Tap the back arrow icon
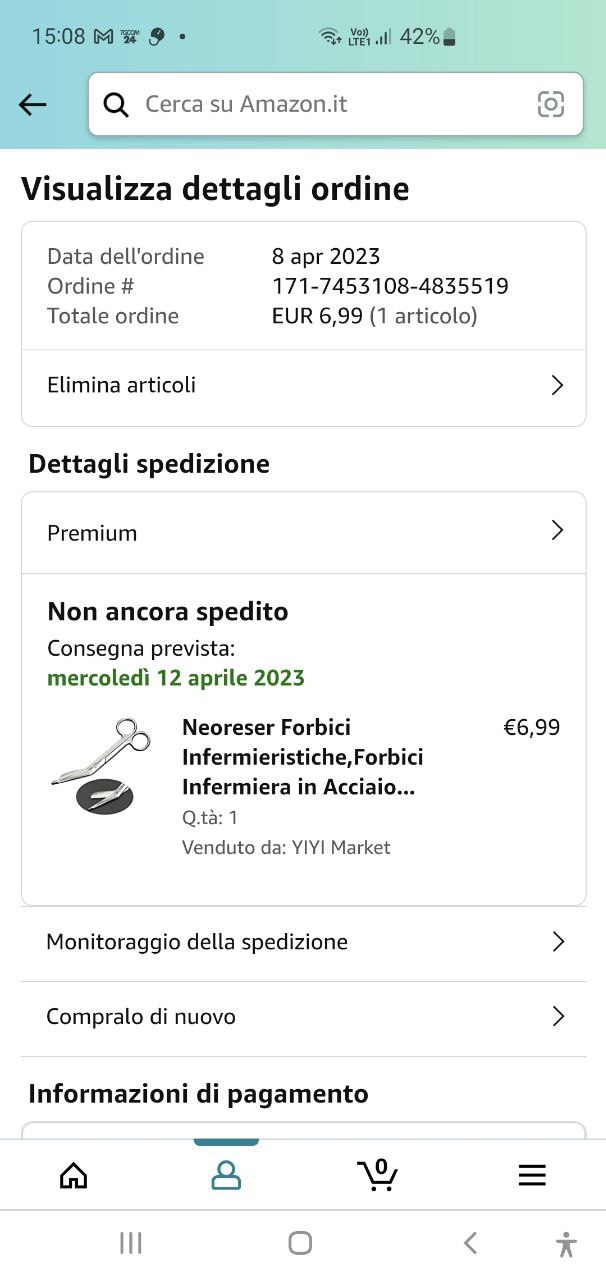 (x=33, y=104)
